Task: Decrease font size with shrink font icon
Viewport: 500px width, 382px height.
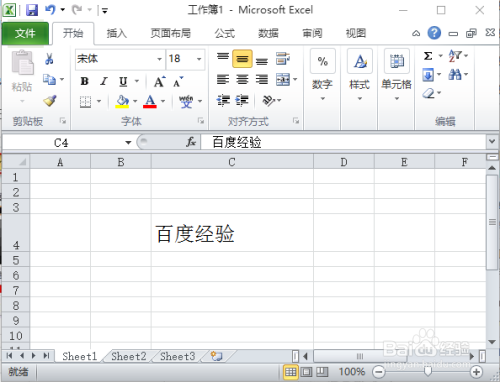Action: click(x=178, y=81)
